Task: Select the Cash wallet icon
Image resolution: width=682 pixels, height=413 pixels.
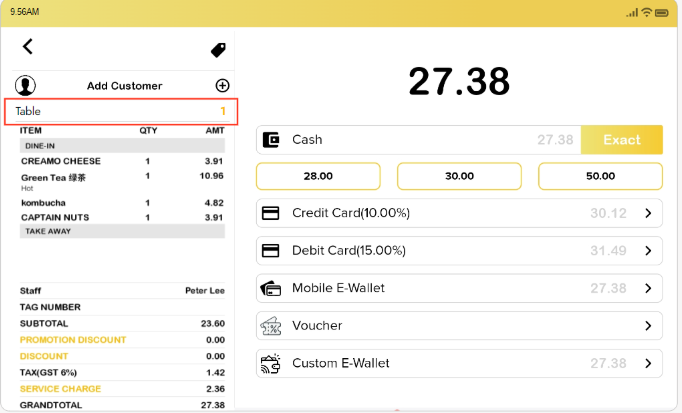Action: (270, 140)
